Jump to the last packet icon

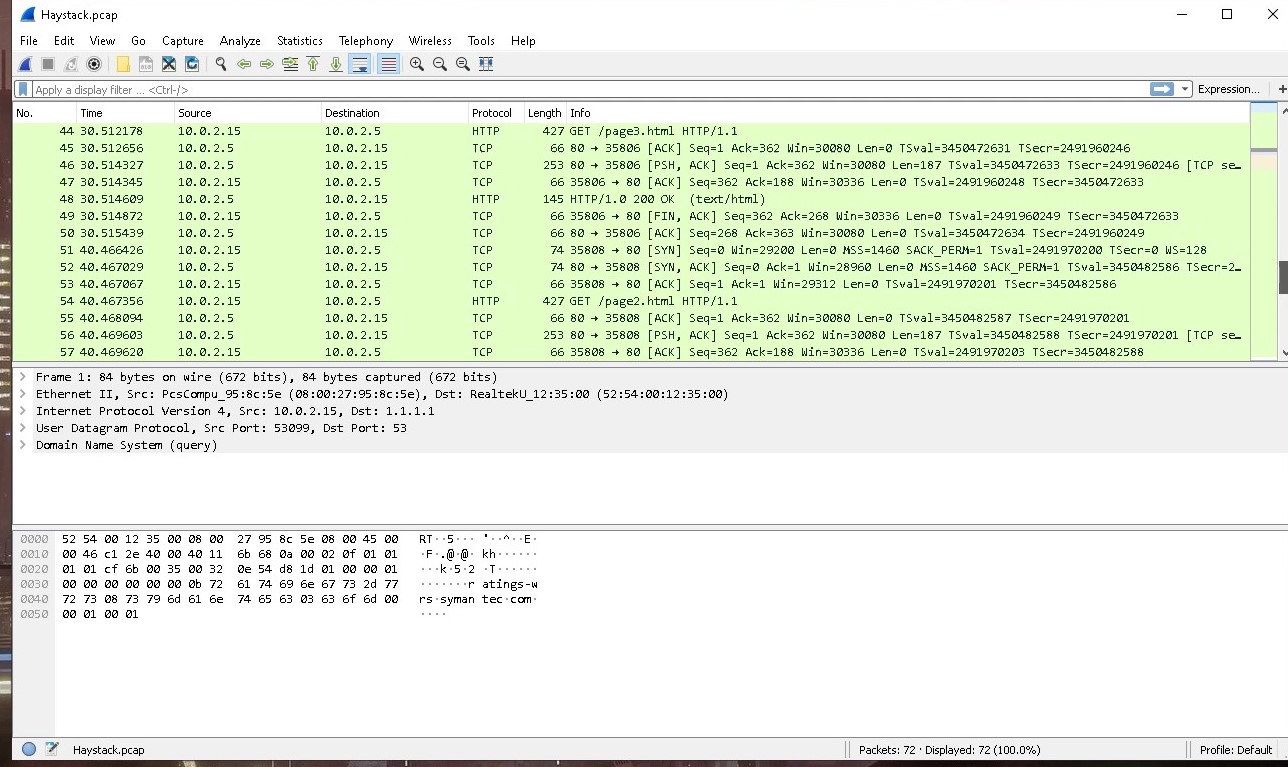point(336,64)
